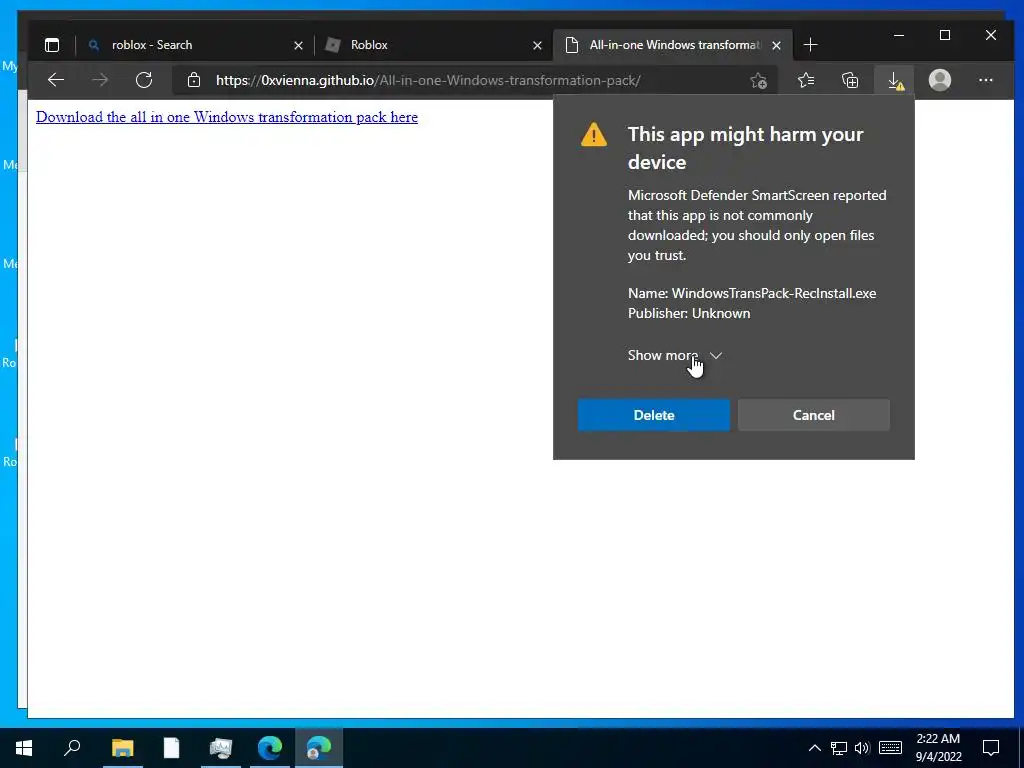Click the Windows transformation pack download link
The height and width of the screenshot is (768, 1024).
(x=227, y=117)
